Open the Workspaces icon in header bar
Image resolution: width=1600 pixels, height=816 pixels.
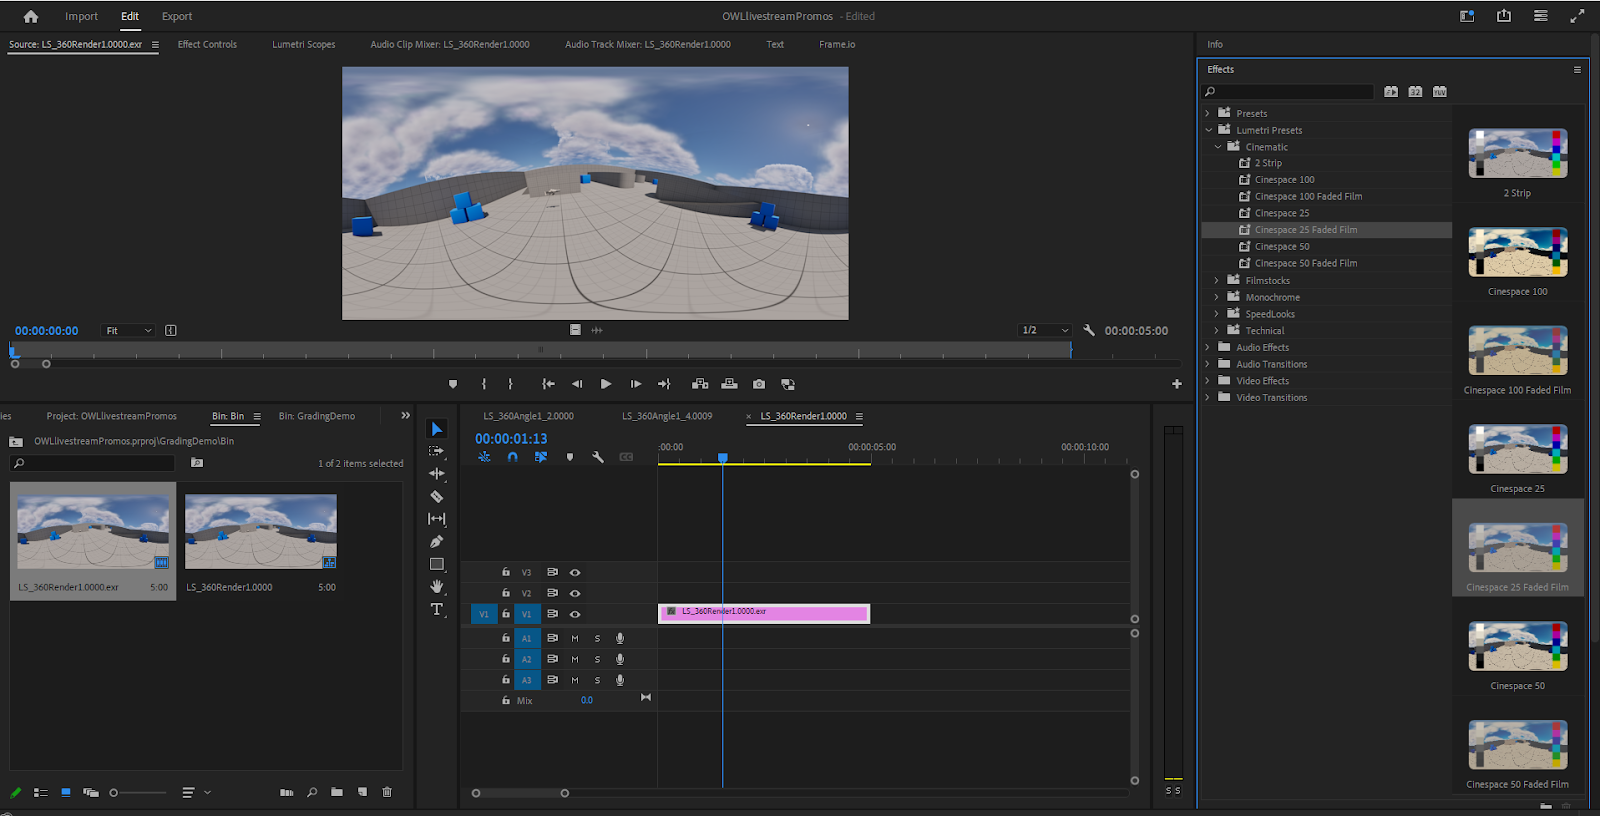[1467, 16]
